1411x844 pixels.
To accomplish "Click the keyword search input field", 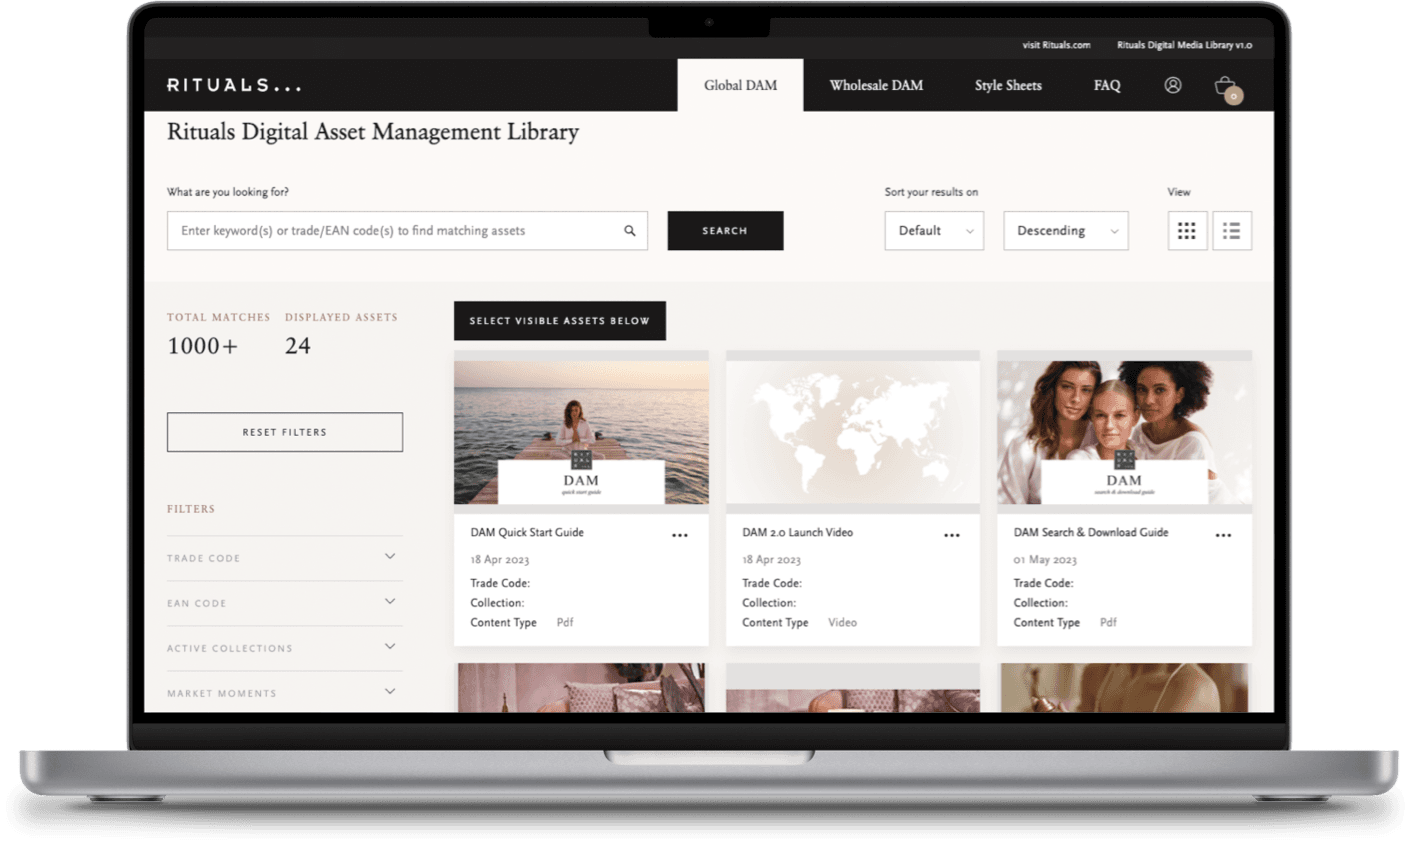I will [x=395, y=231].
